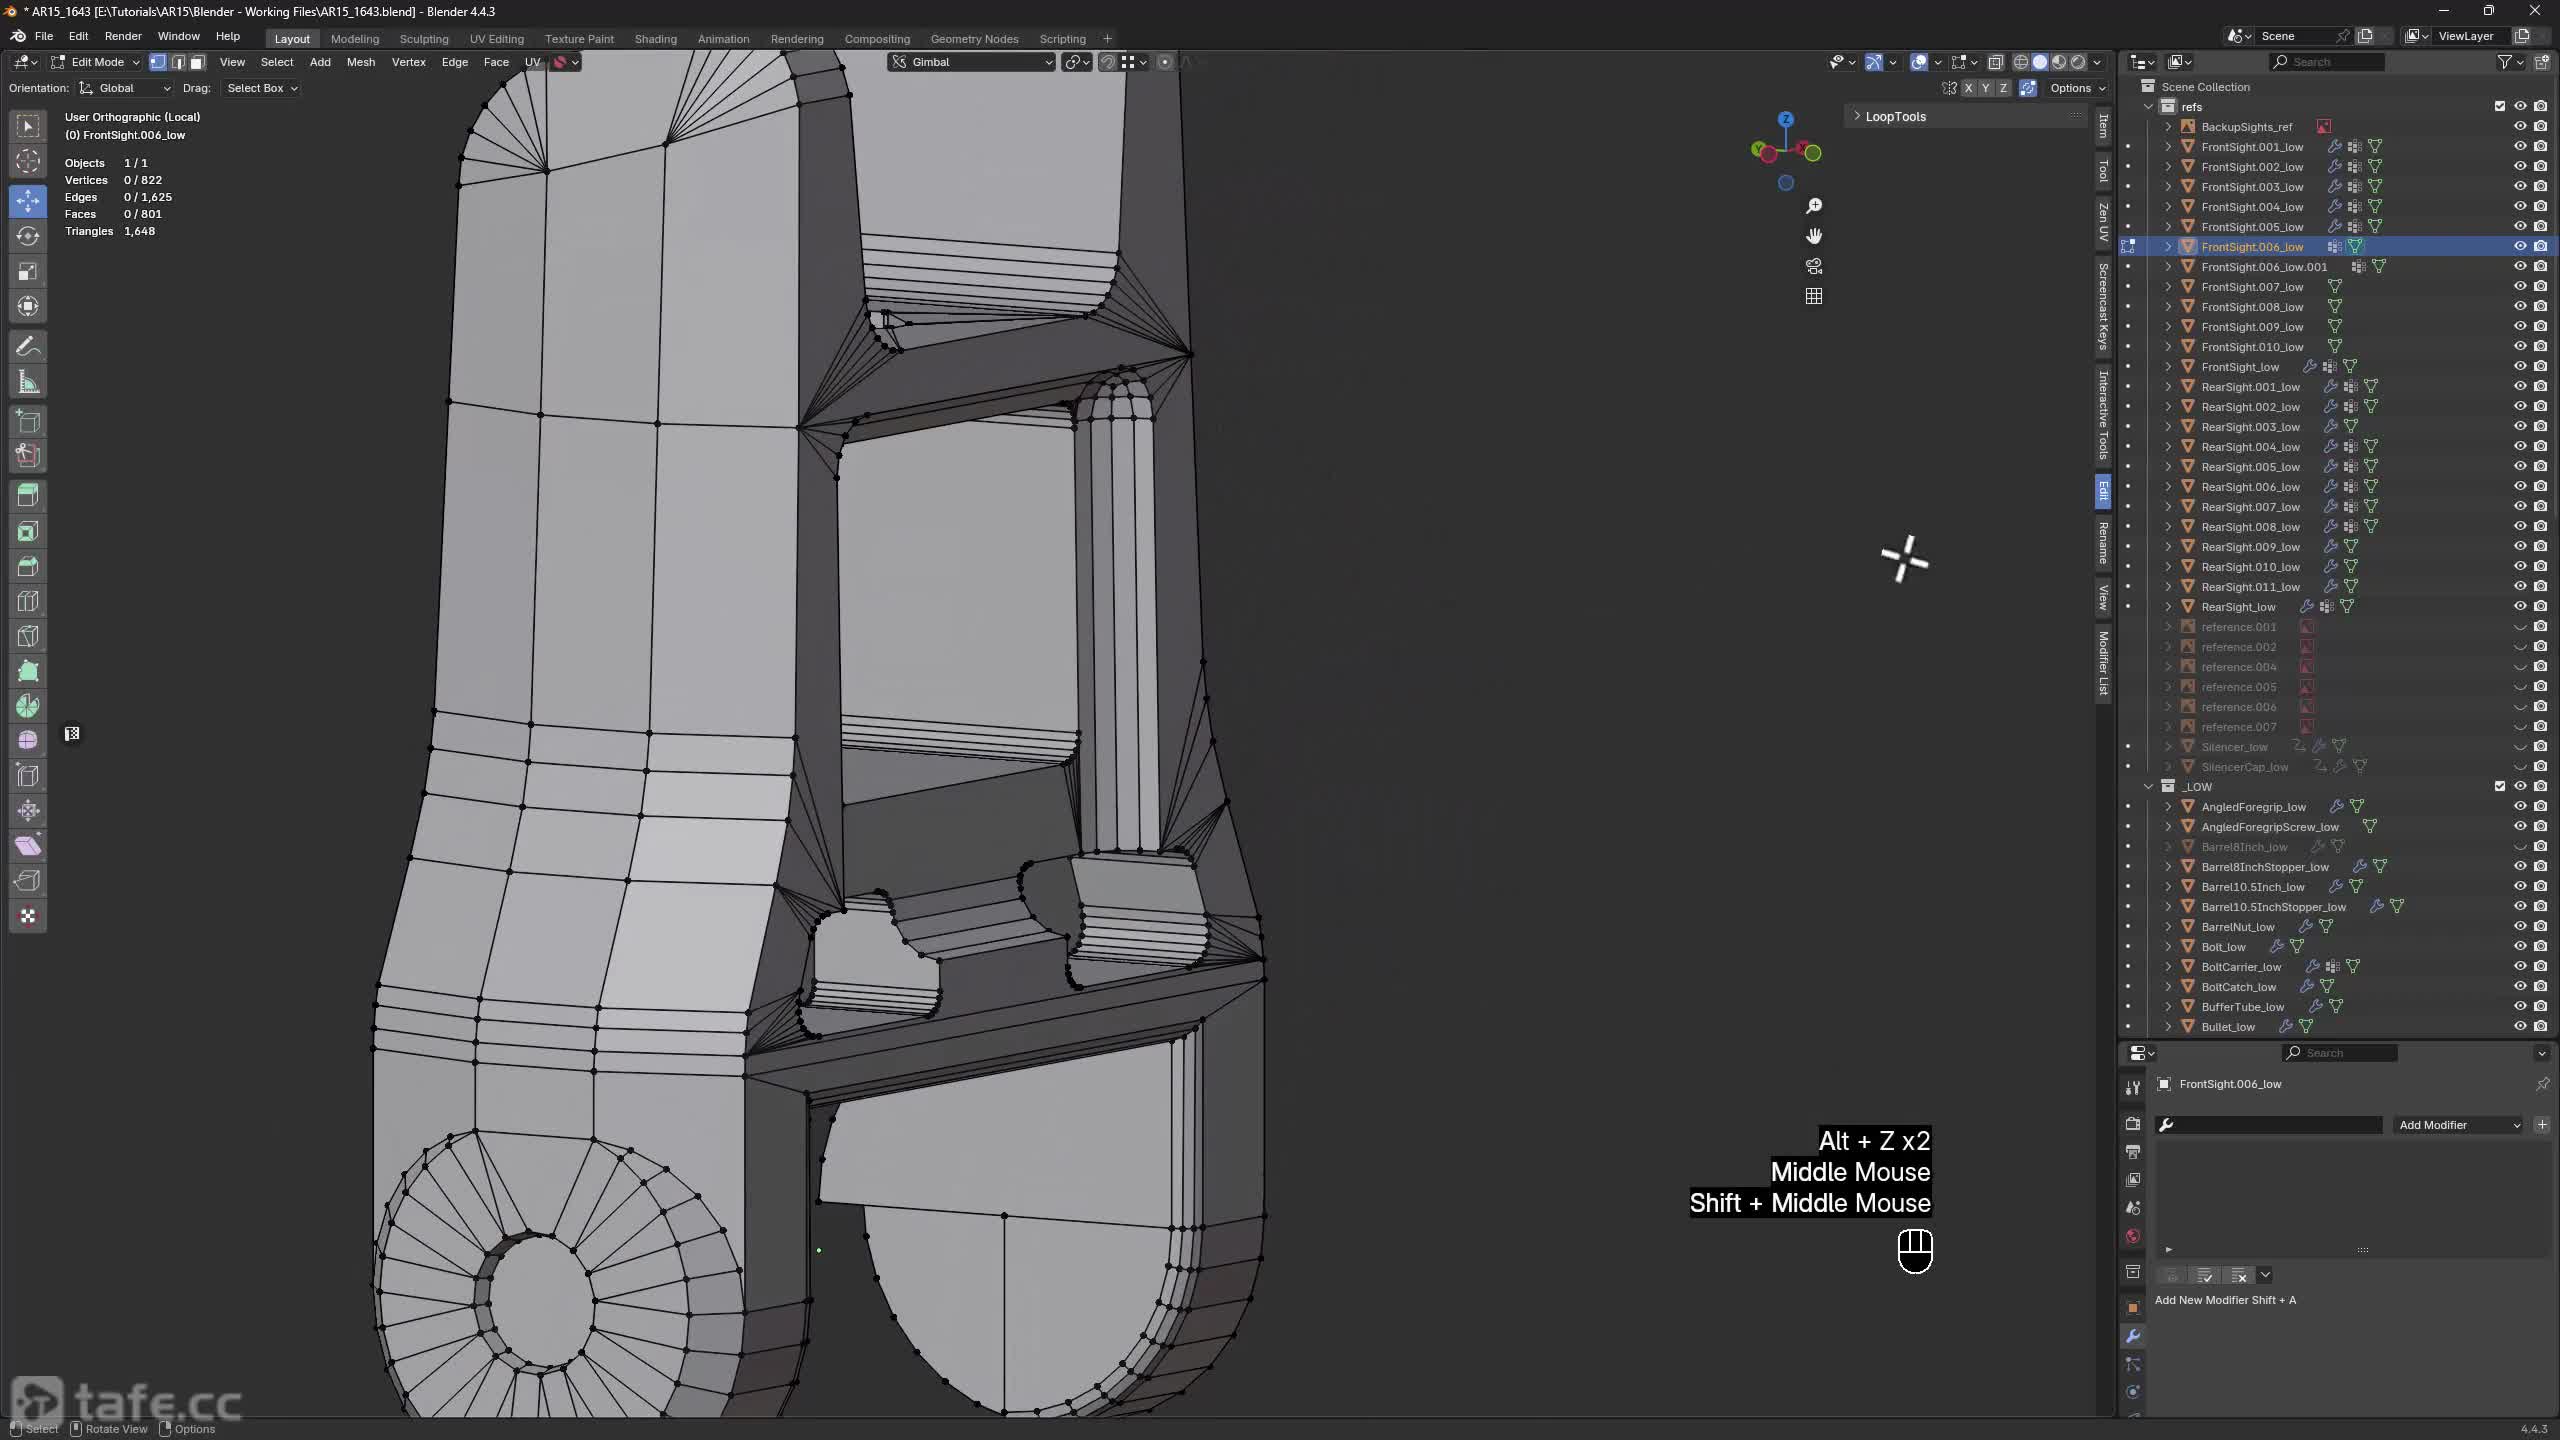Select the Measure tool
This screenshot has height=1440, width=2560.
coord(28,382)
